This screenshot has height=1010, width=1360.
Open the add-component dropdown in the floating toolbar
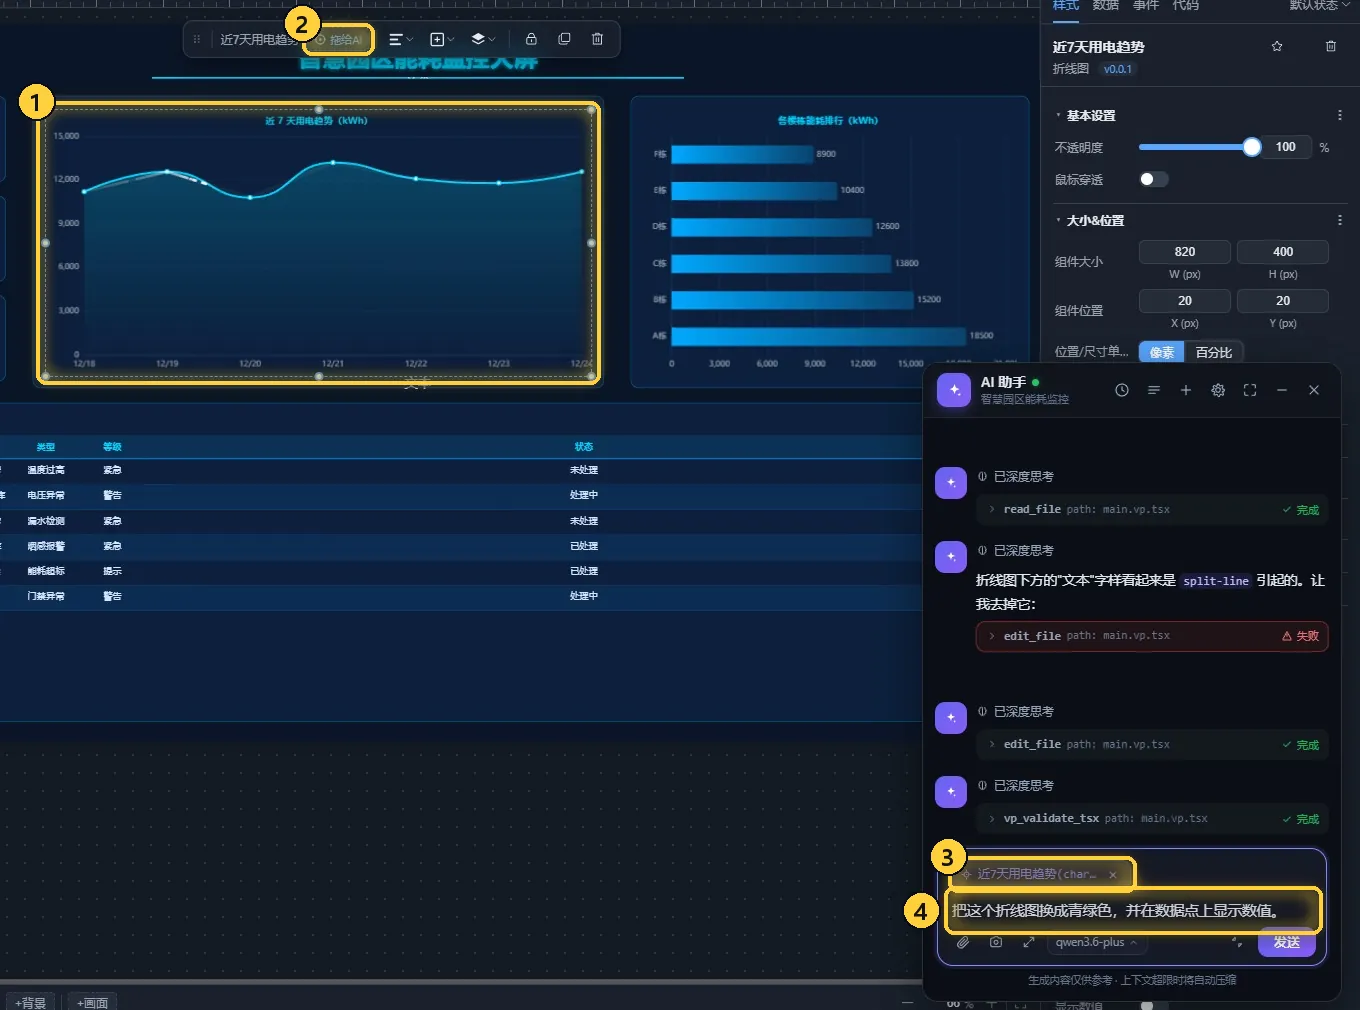[x=441, y=39]
